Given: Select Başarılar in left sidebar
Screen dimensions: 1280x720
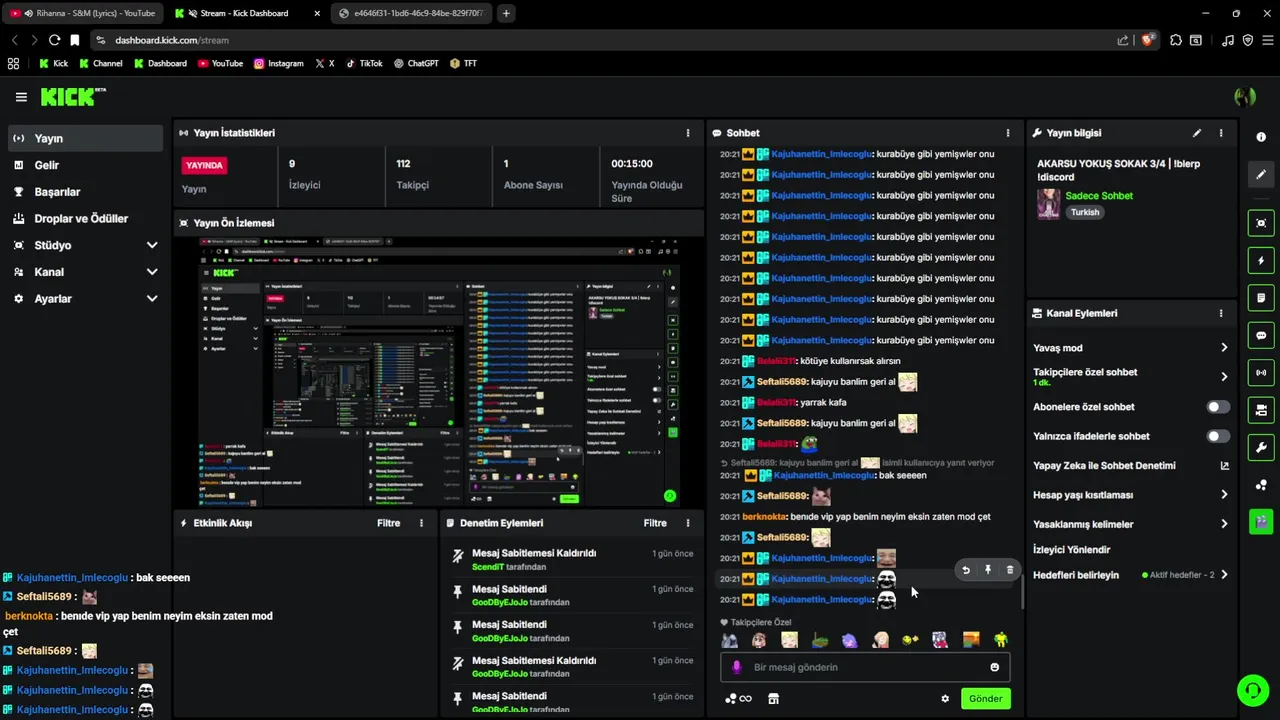Looking at the screenshot, I should coord(85,192).
